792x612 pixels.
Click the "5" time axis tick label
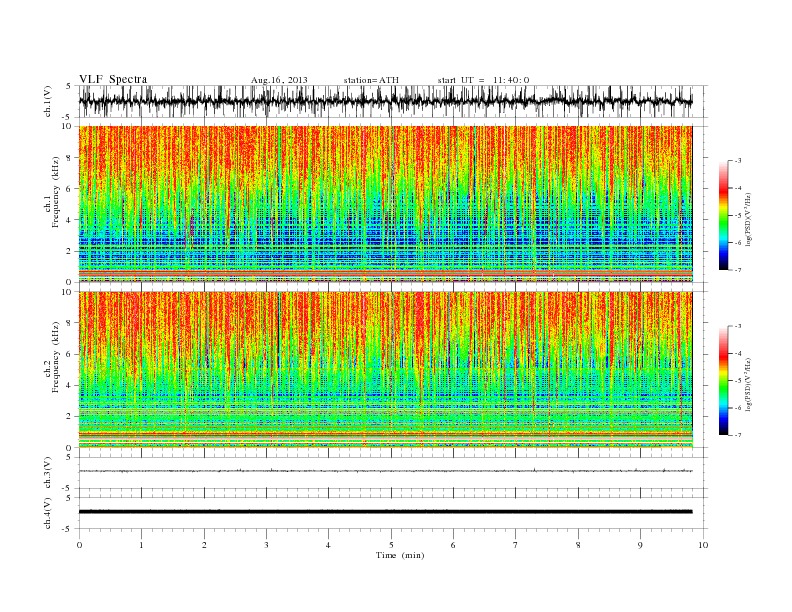coord(391,545)
